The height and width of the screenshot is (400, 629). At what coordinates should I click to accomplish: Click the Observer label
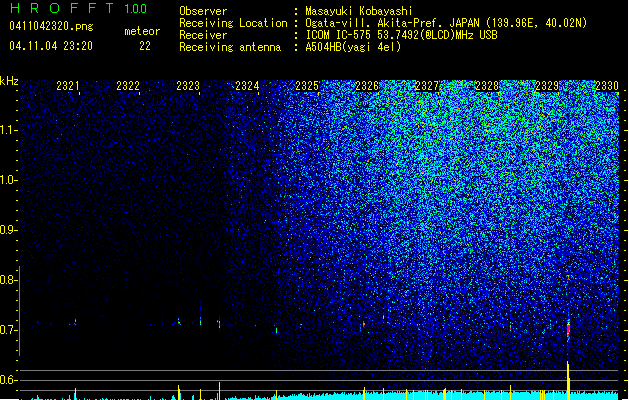(203, 11)
